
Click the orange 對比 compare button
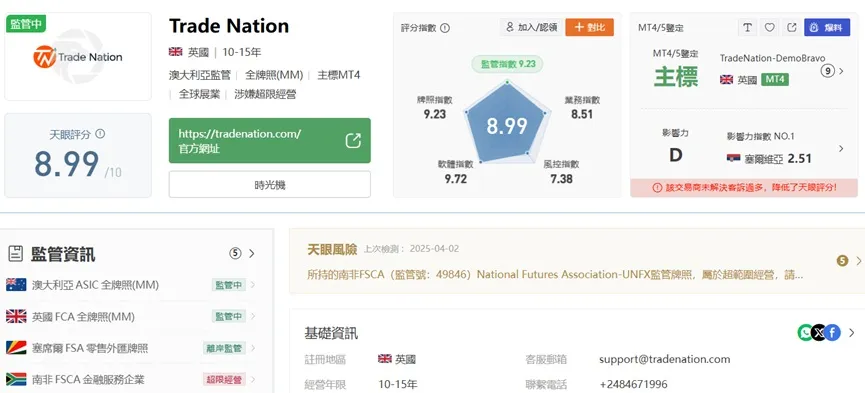click(589, 27)
